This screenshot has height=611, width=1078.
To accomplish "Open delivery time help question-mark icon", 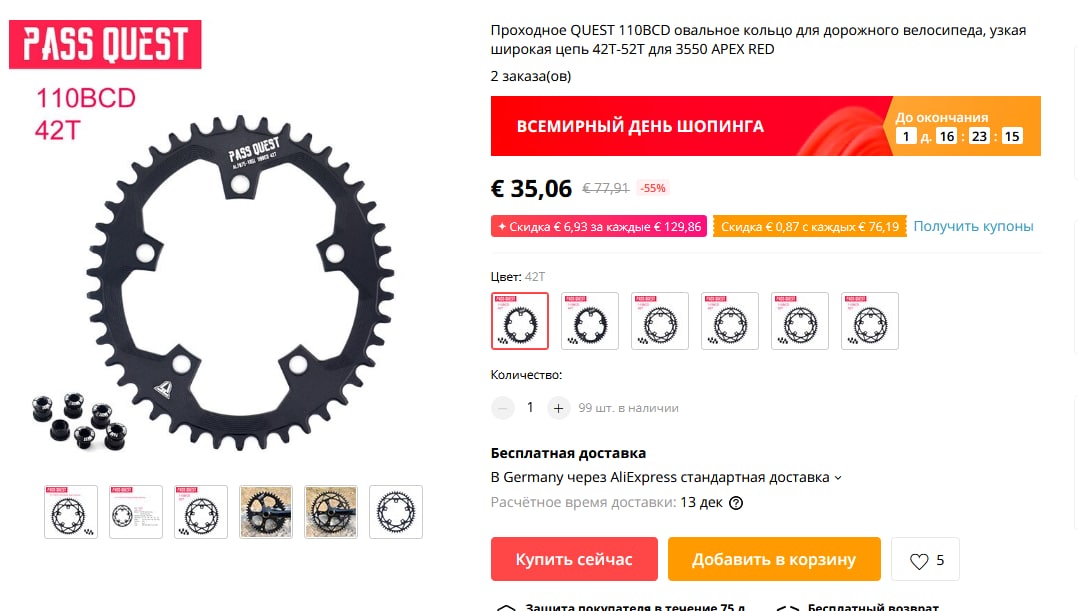I will [x=736, y=503].
